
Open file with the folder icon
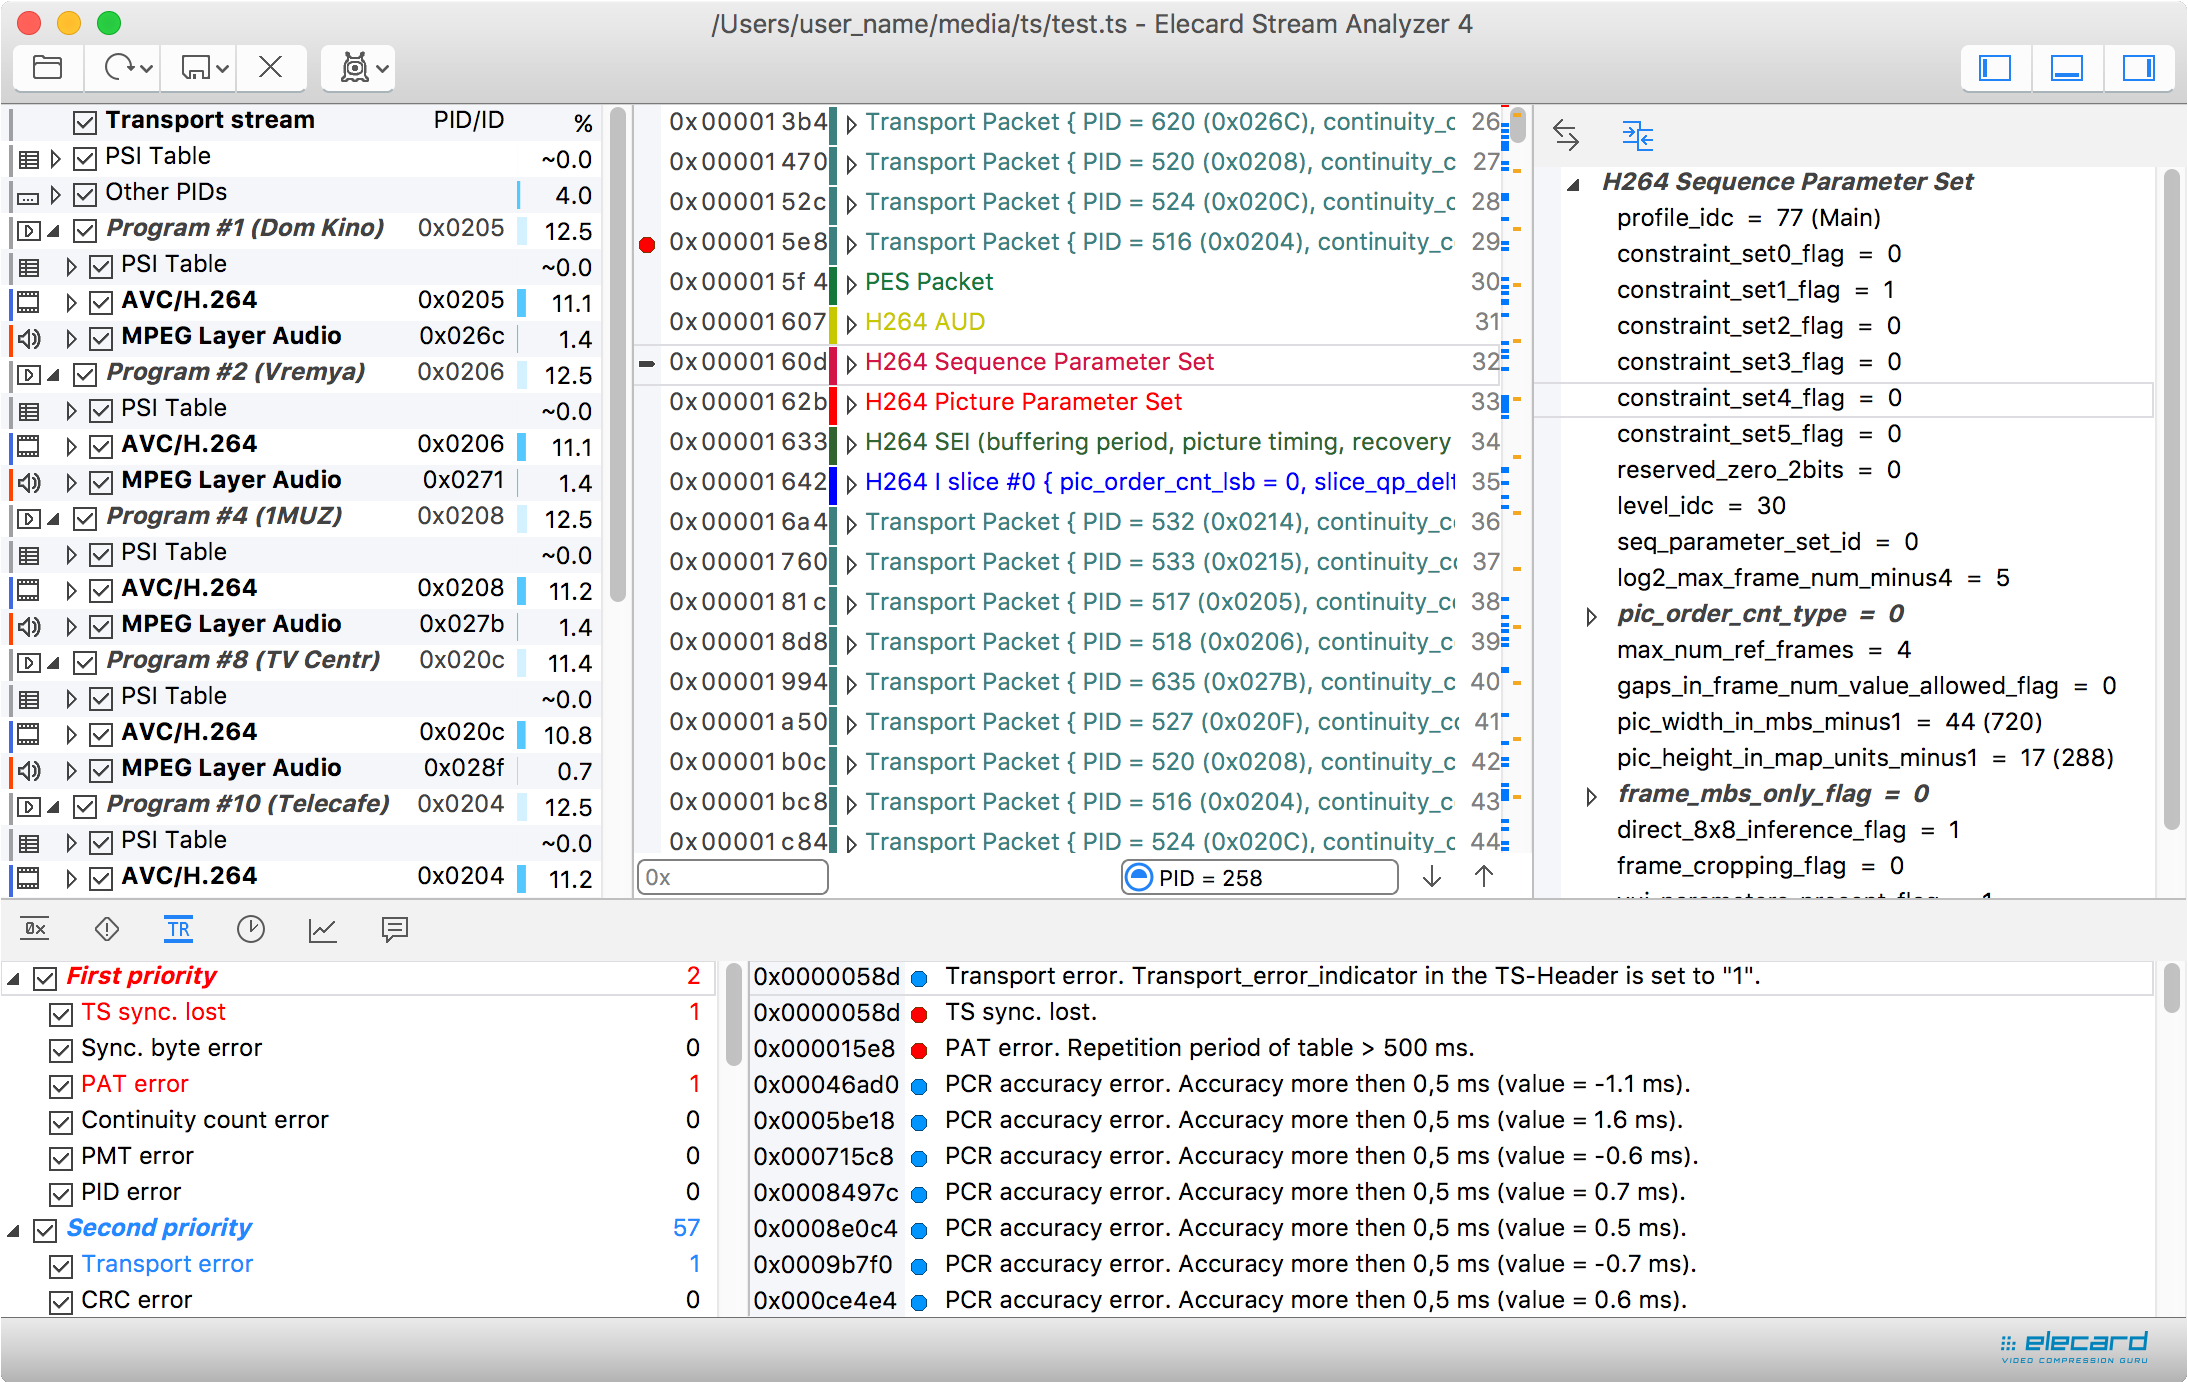[x=48, y=68]
